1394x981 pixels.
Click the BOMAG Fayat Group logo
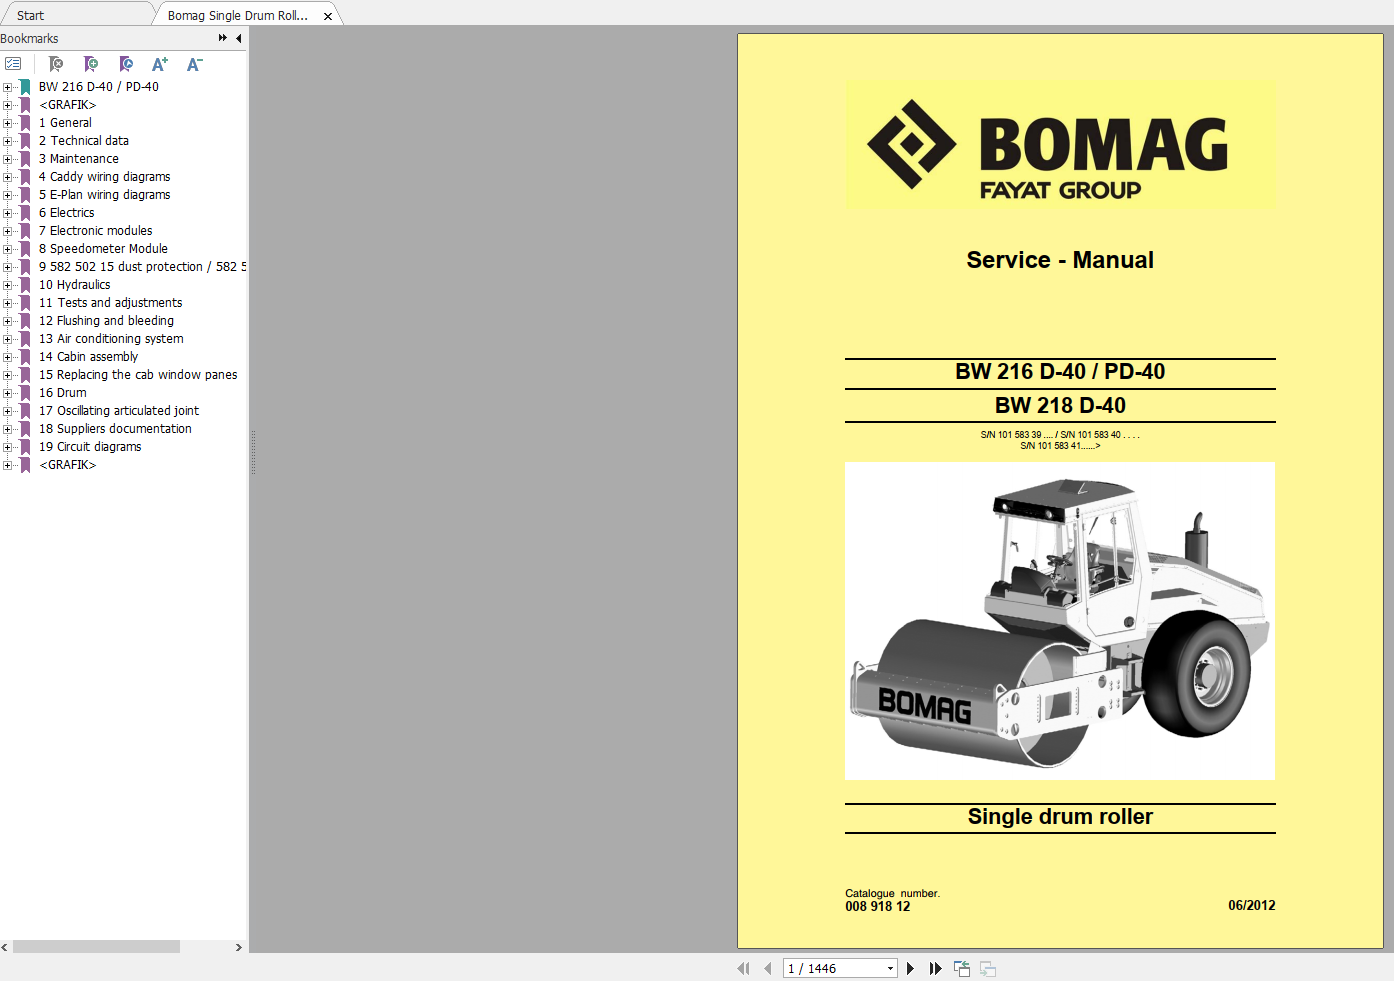pyautogui.click(x=1060, y=145)
